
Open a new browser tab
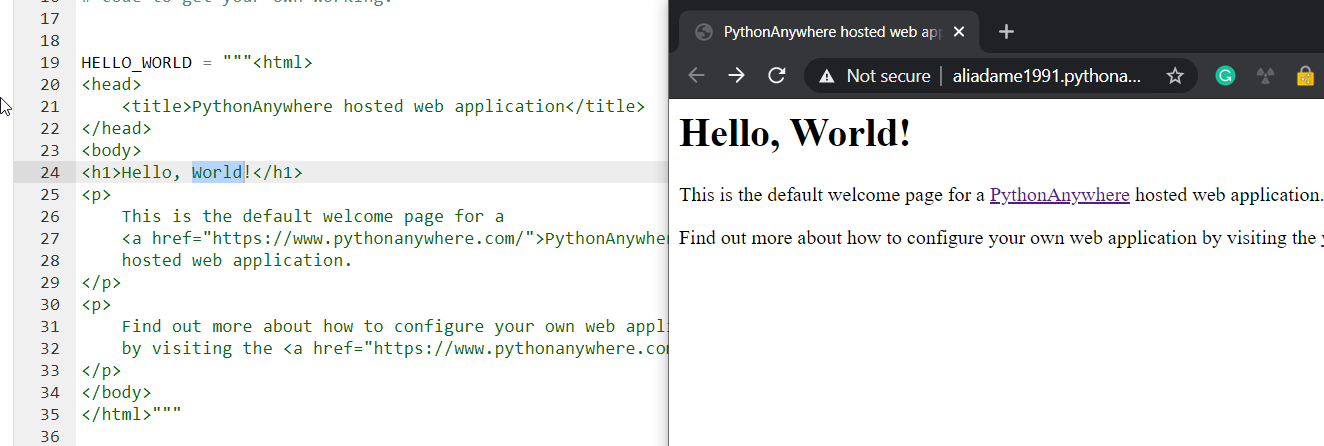[1006, 31]
